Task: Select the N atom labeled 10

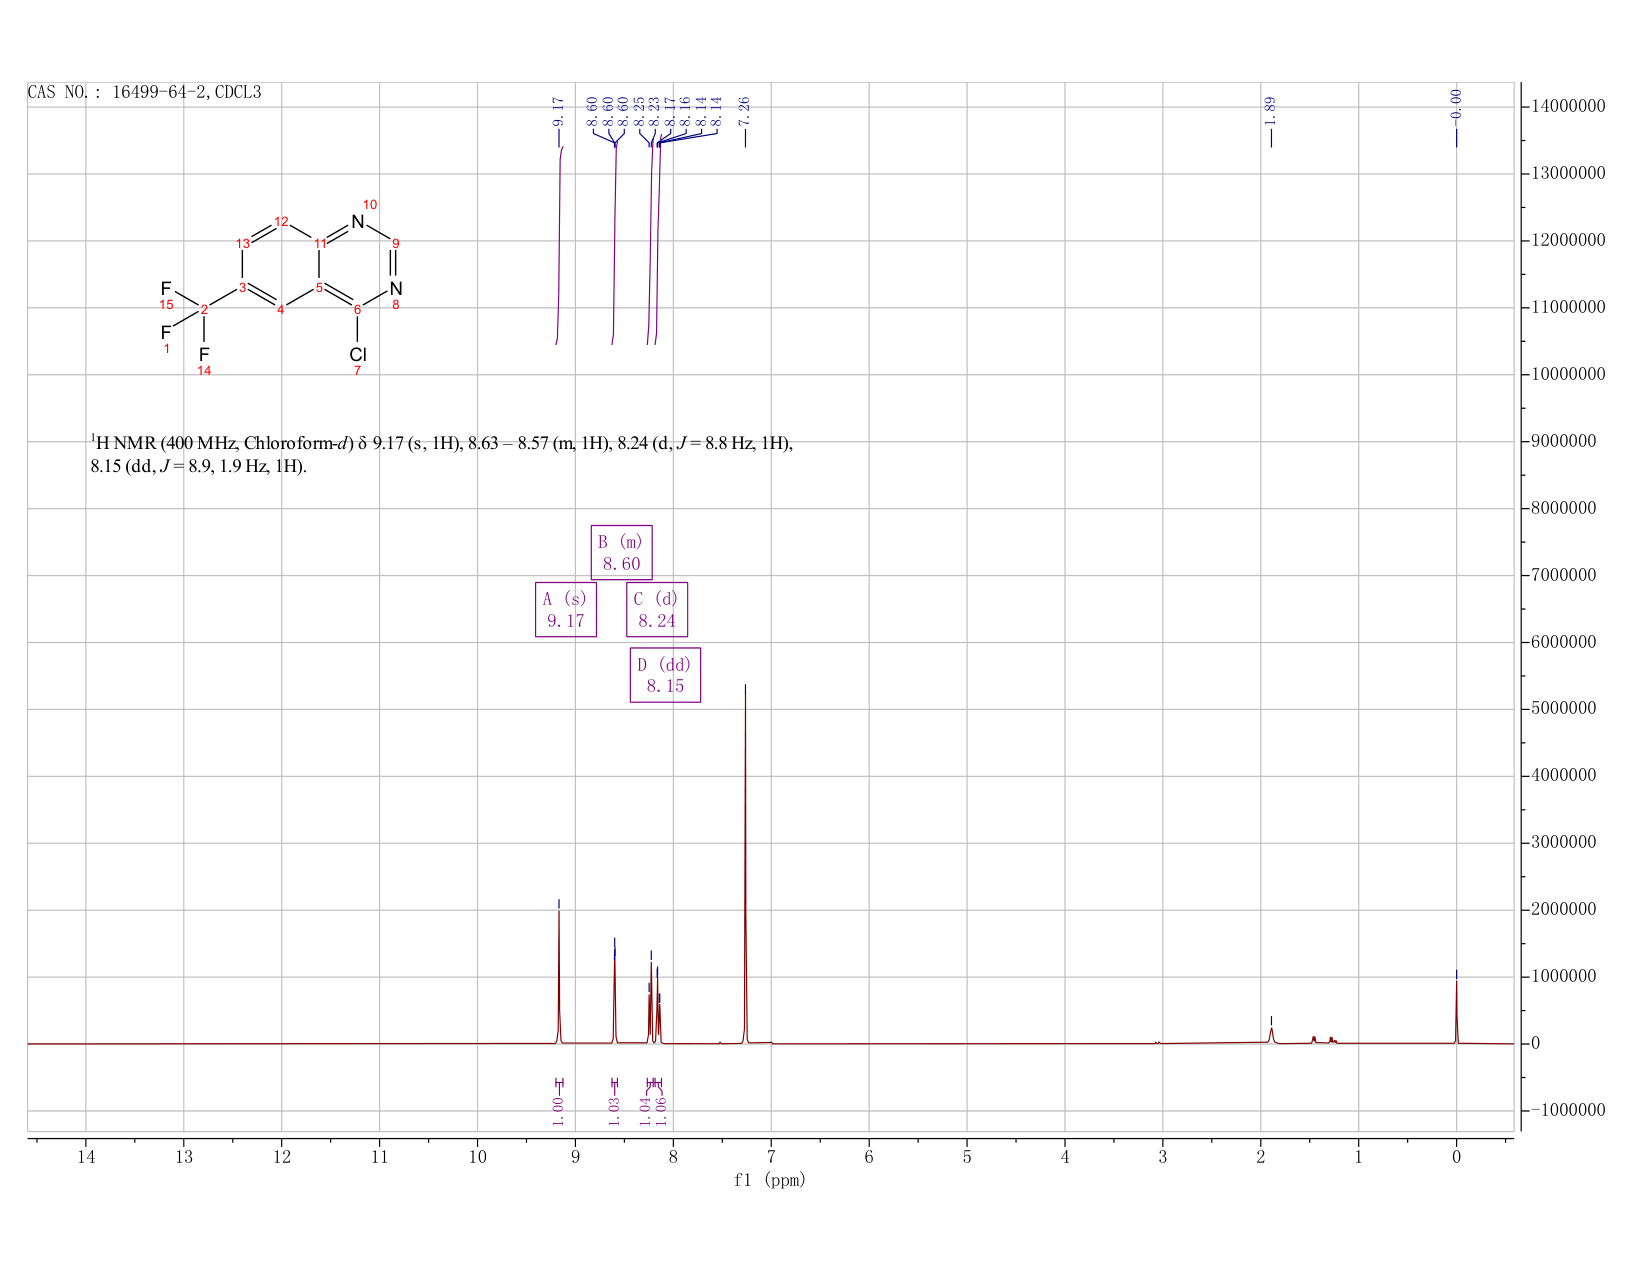Action: tap(358, 221)
